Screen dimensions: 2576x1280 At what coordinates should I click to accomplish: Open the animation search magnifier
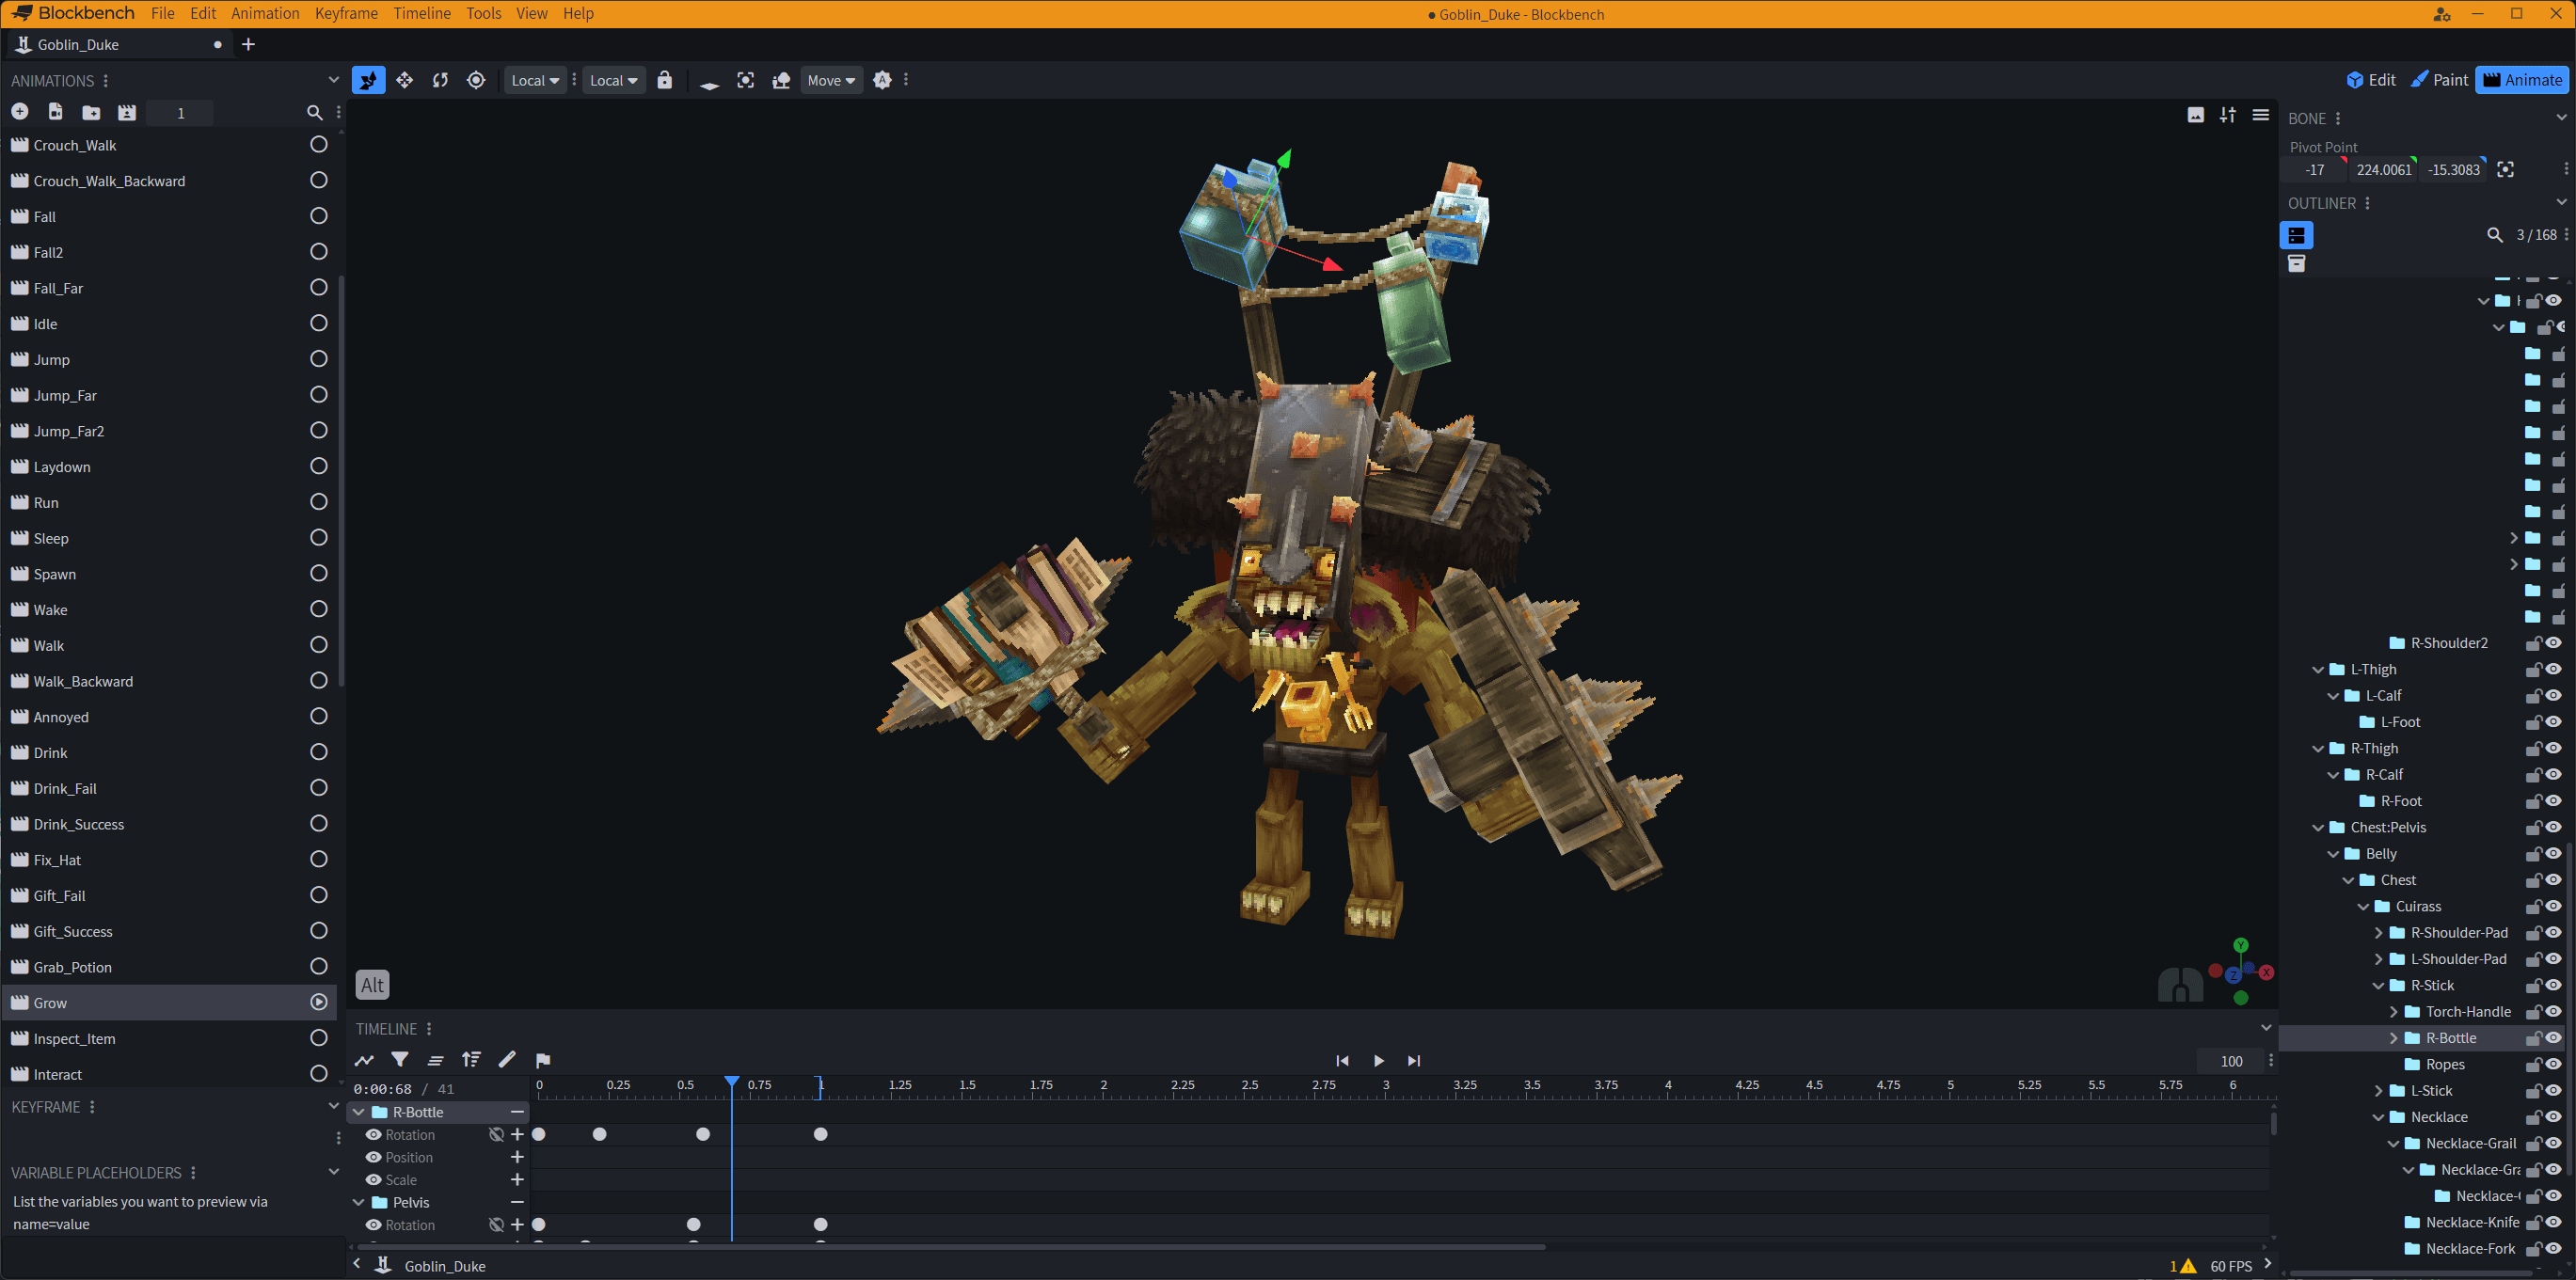[x=314, y=113]
